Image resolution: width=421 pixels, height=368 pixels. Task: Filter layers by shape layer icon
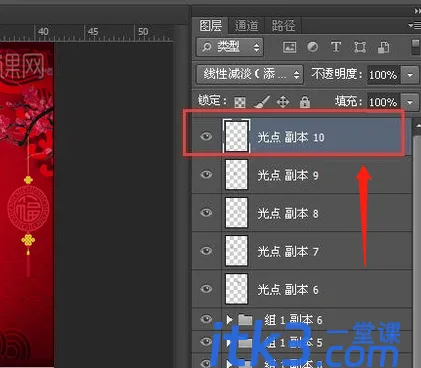point(360,47)
